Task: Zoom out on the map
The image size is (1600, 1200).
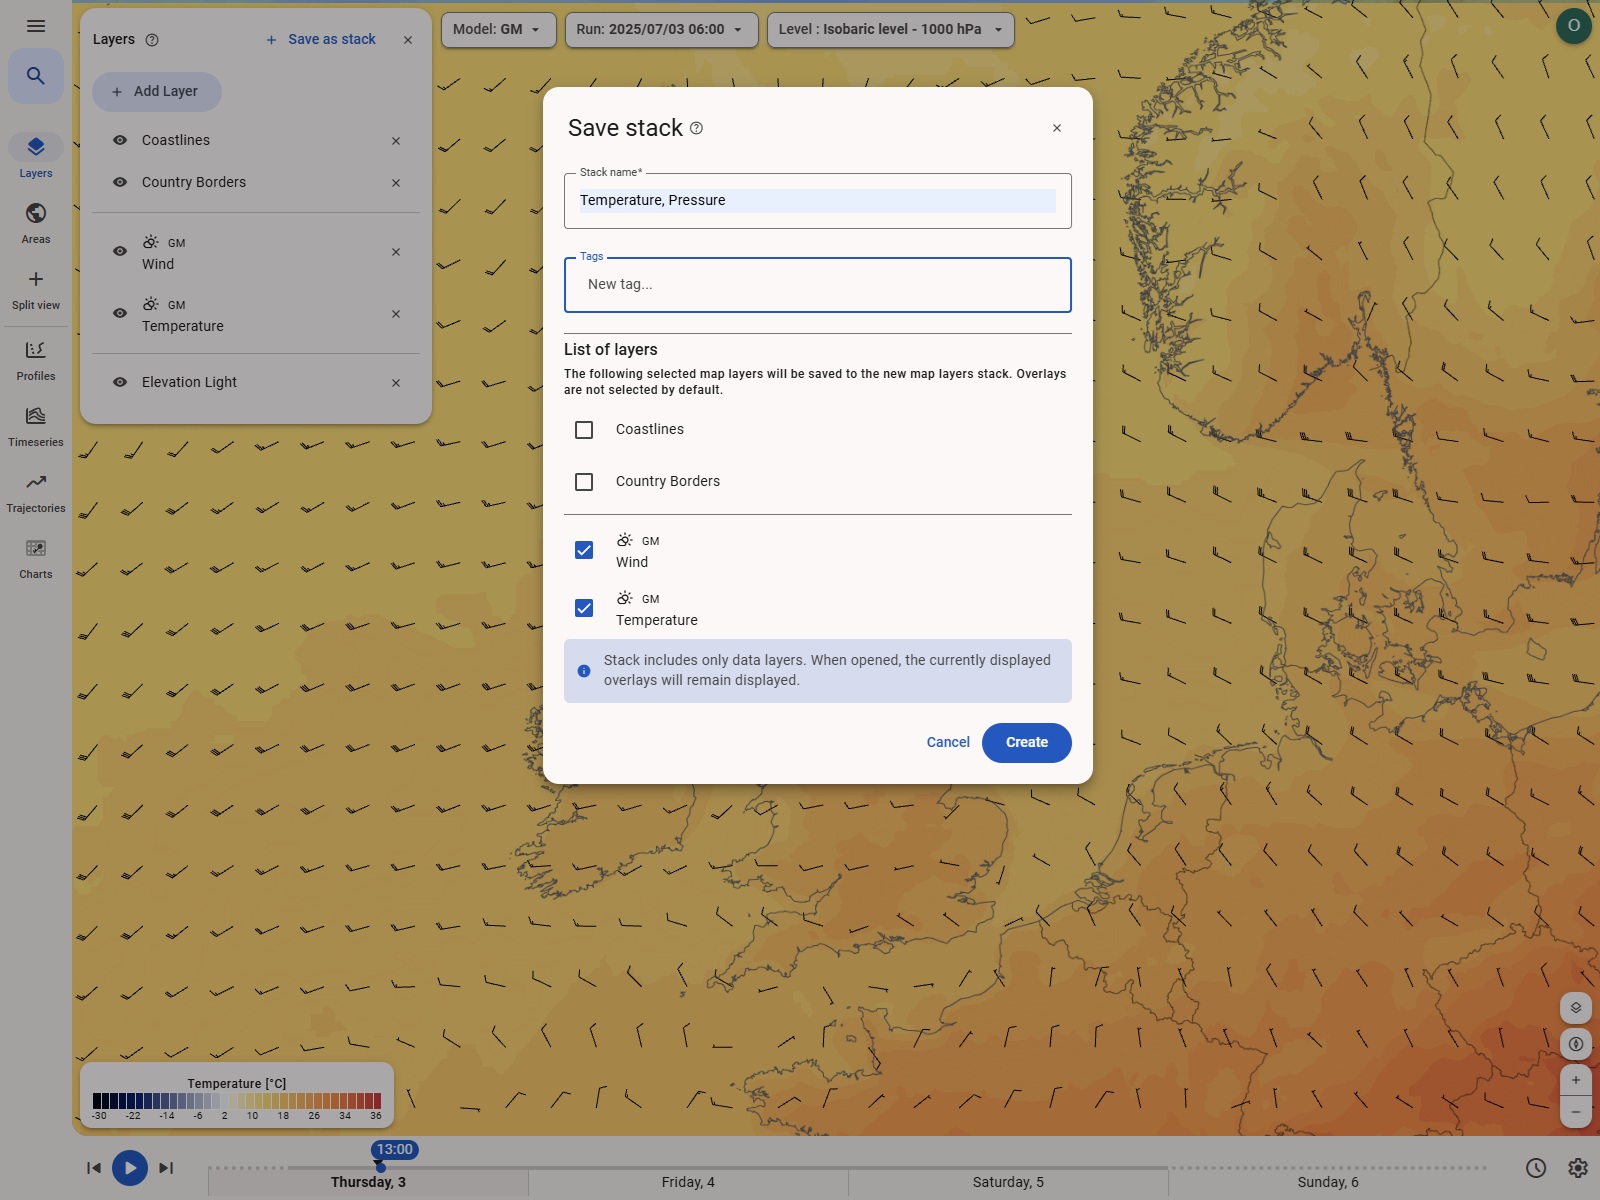Action: 1576,1112
